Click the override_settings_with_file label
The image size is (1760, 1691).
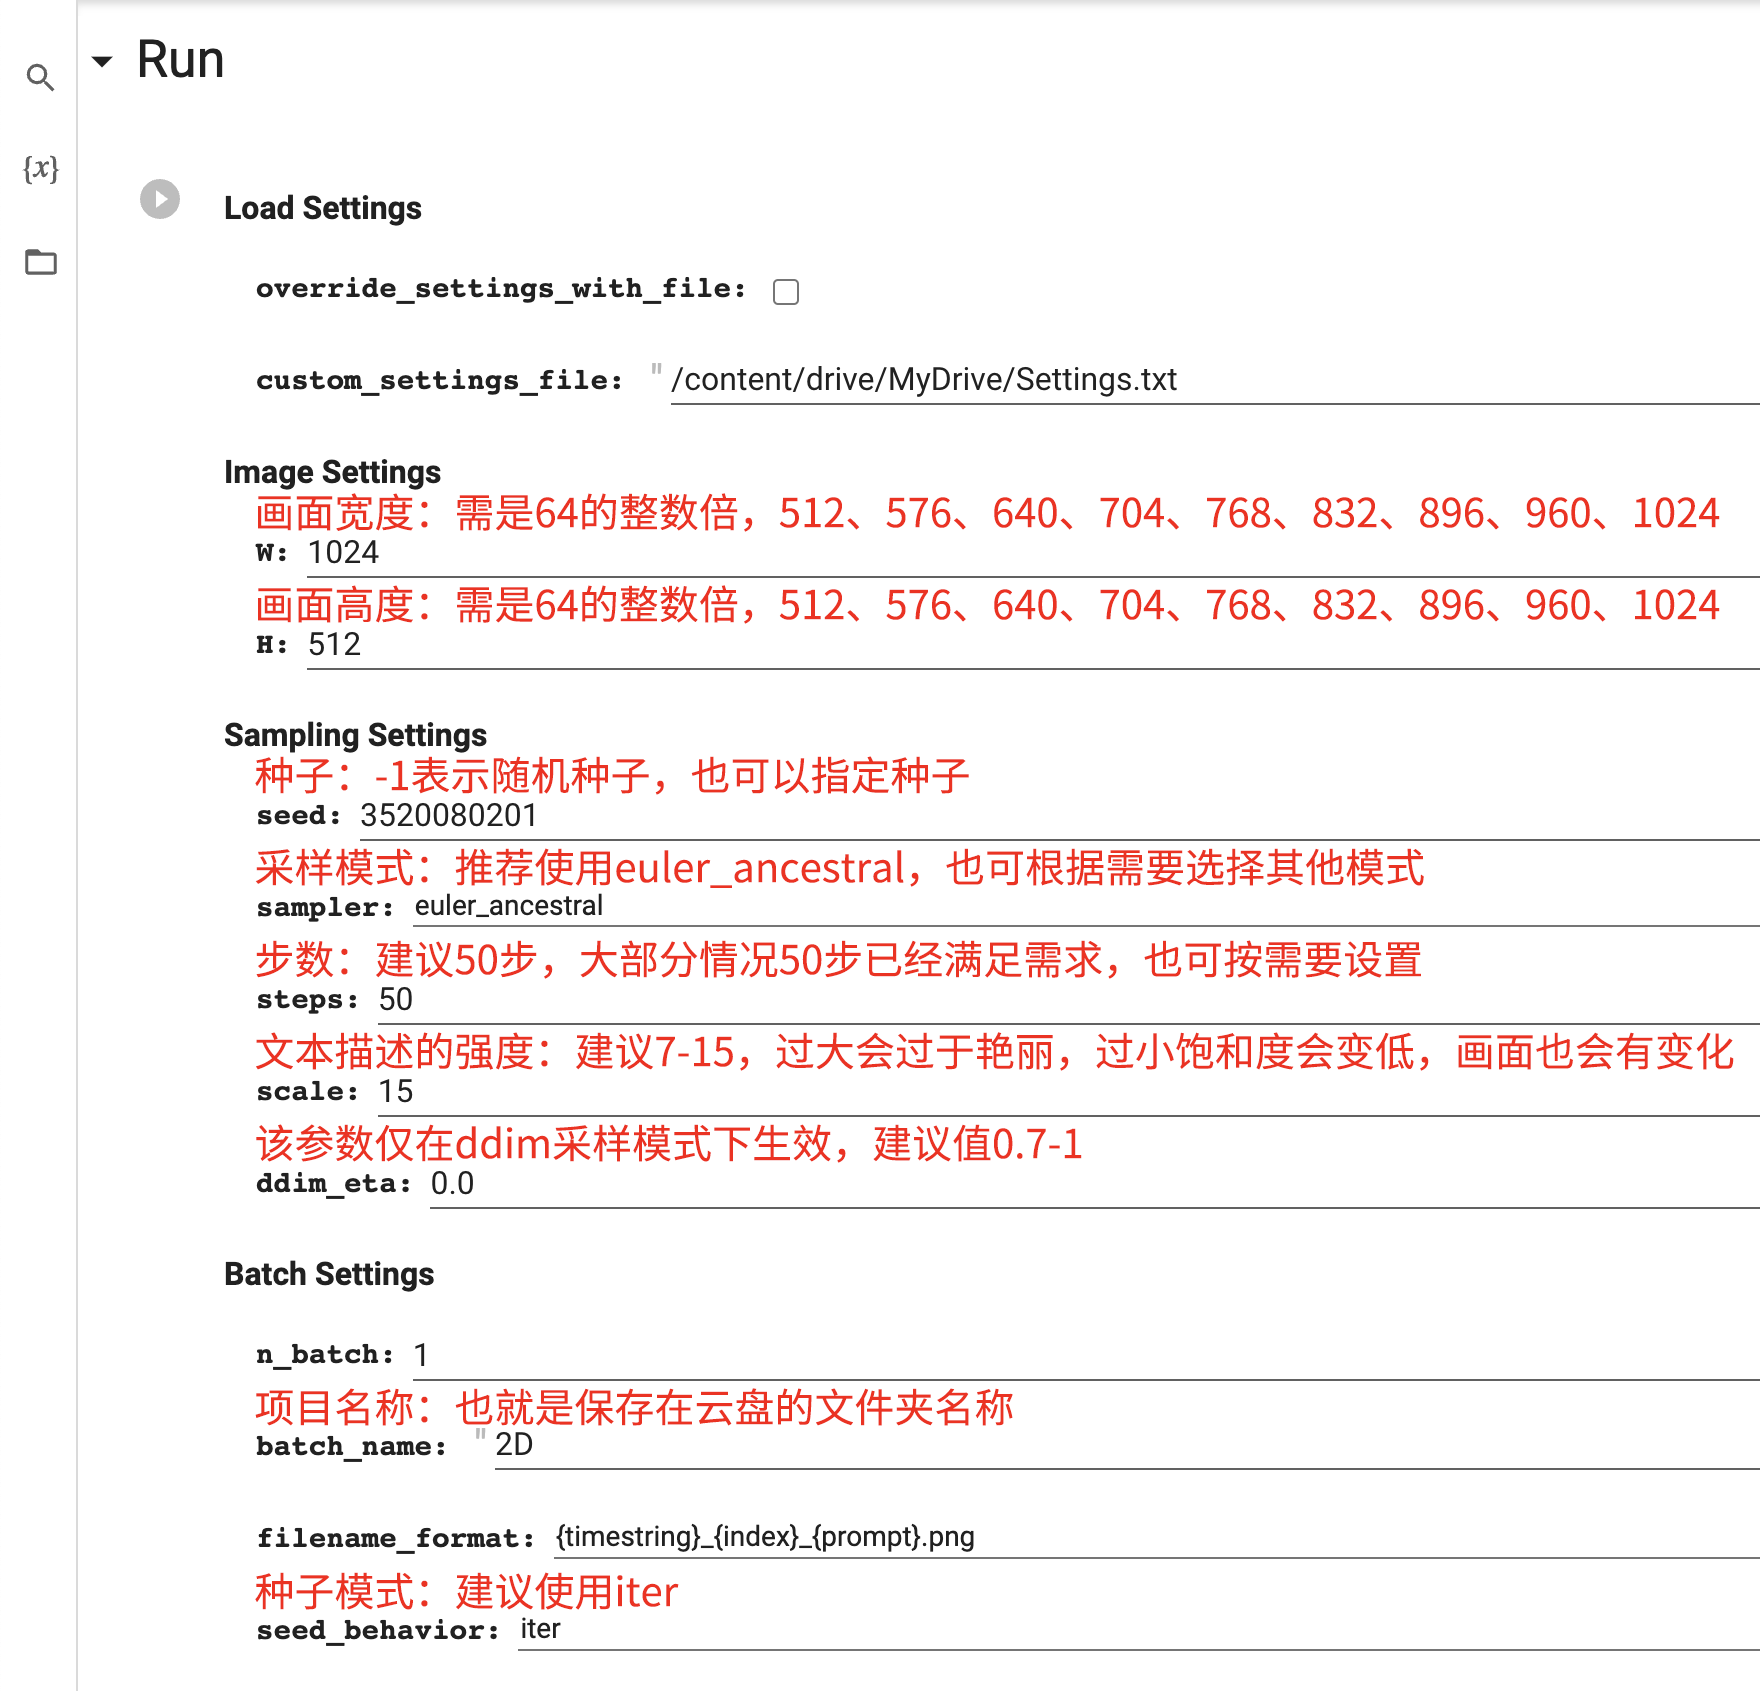(x=501, y=289)
